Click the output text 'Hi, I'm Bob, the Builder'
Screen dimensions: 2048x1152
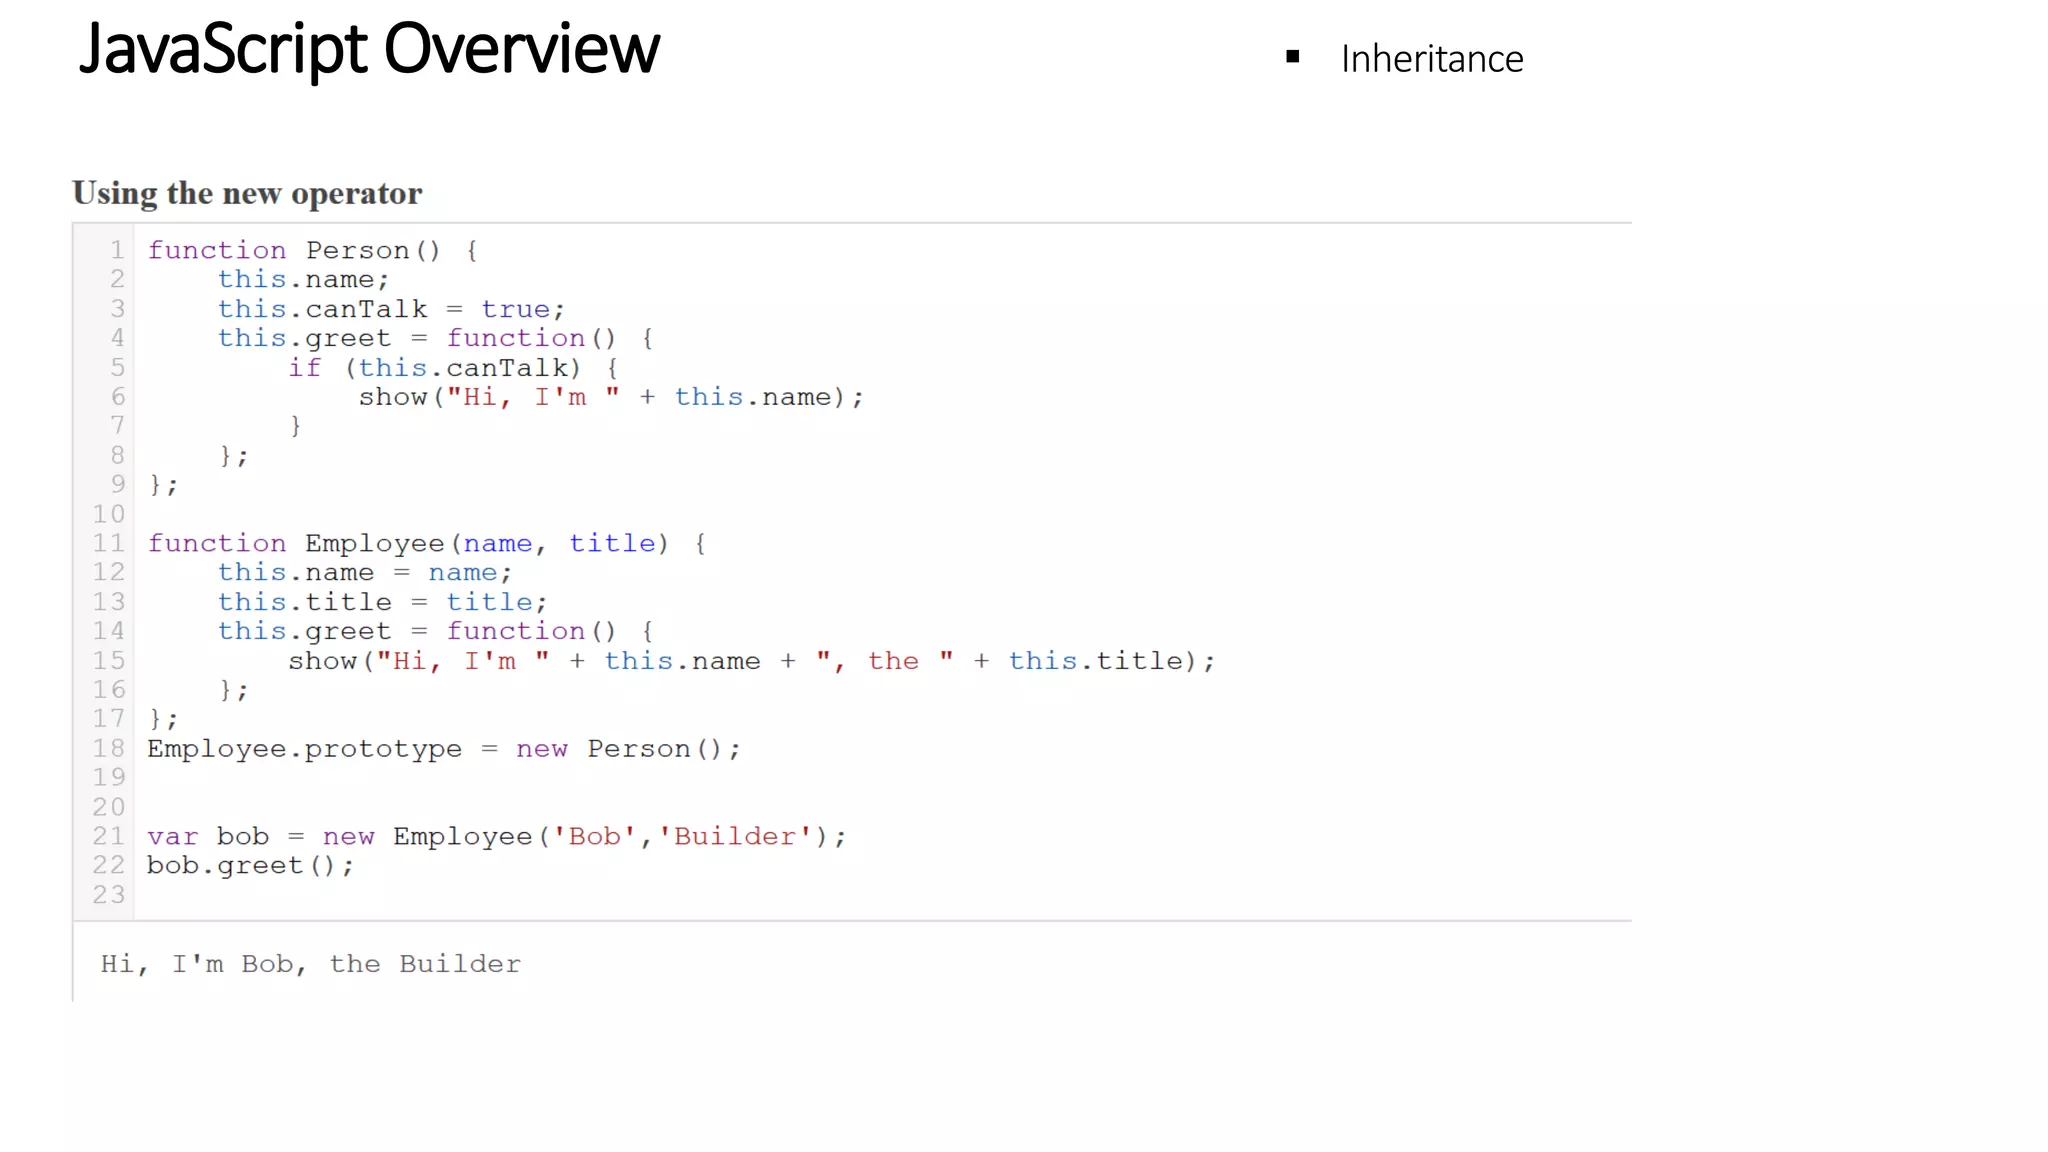tap(310, 964)
